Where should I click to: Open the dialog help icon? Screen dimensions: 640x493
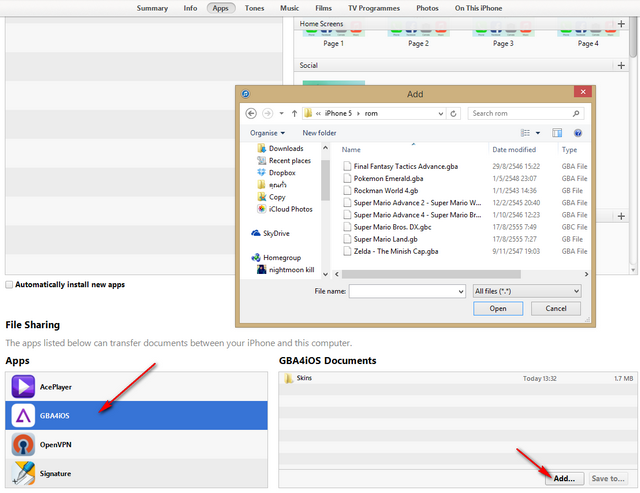coord(578,133)
